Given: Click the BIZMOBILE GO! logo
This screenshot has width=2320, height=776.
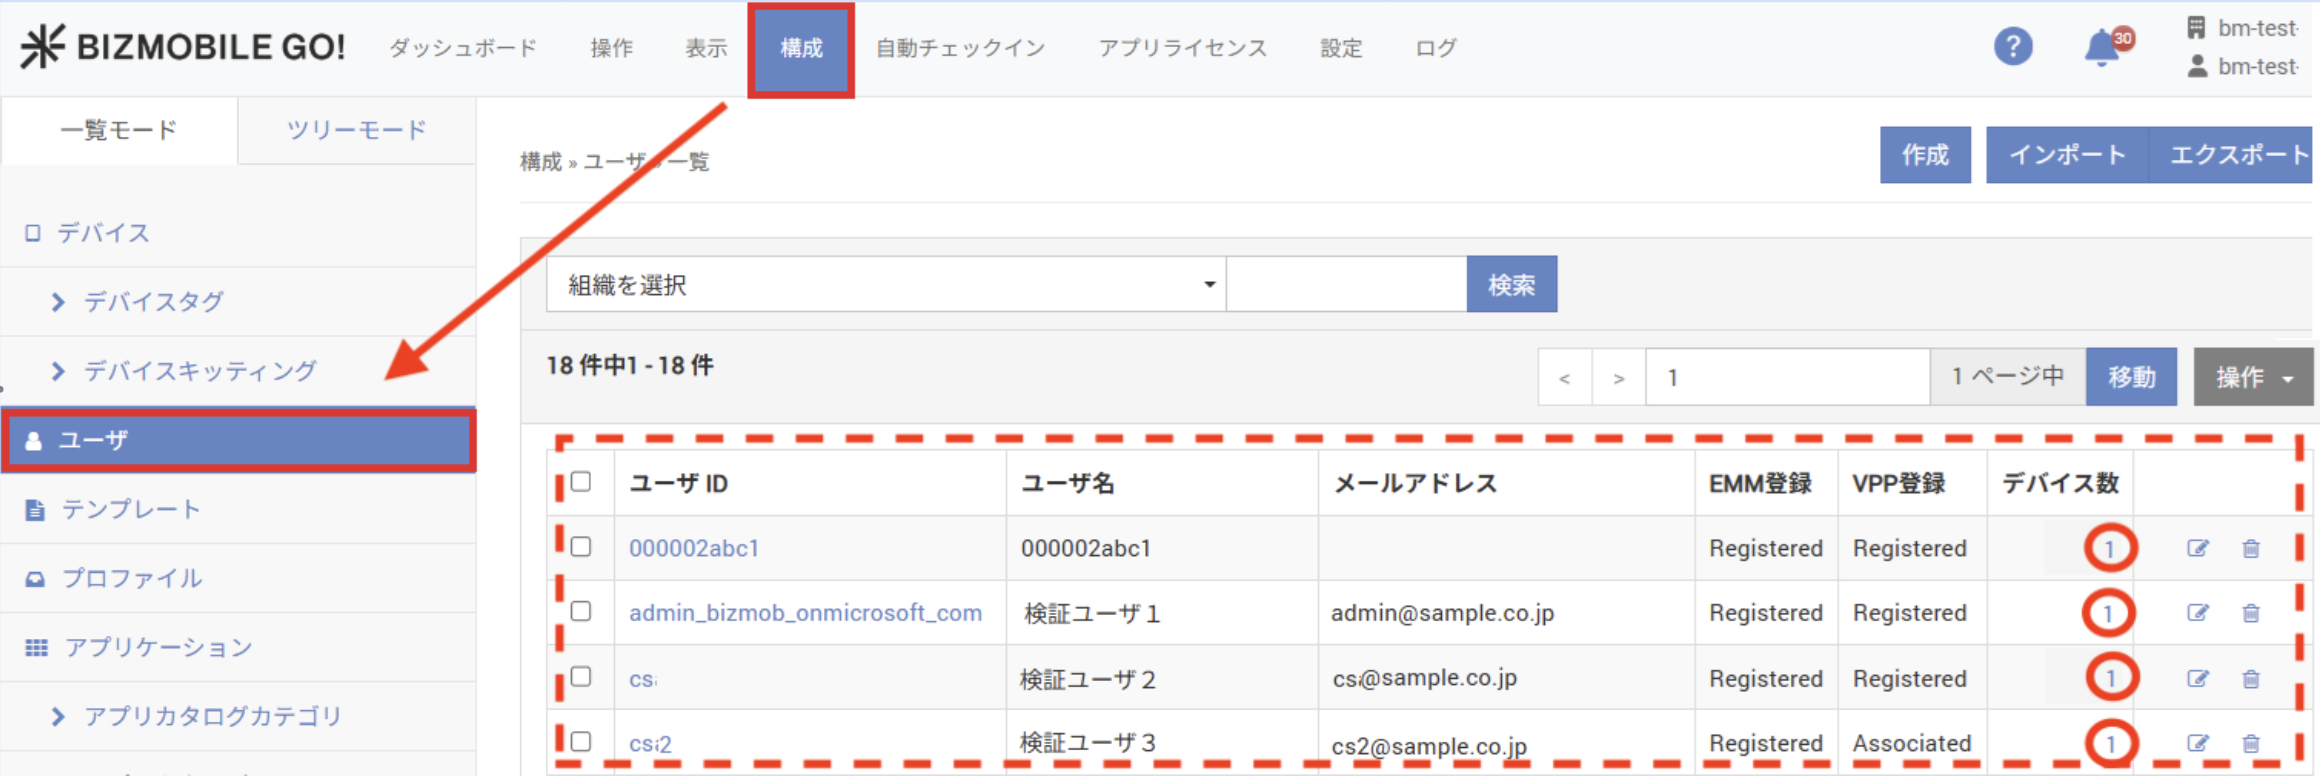Looking at the screenshot, I should coord(183,47).
